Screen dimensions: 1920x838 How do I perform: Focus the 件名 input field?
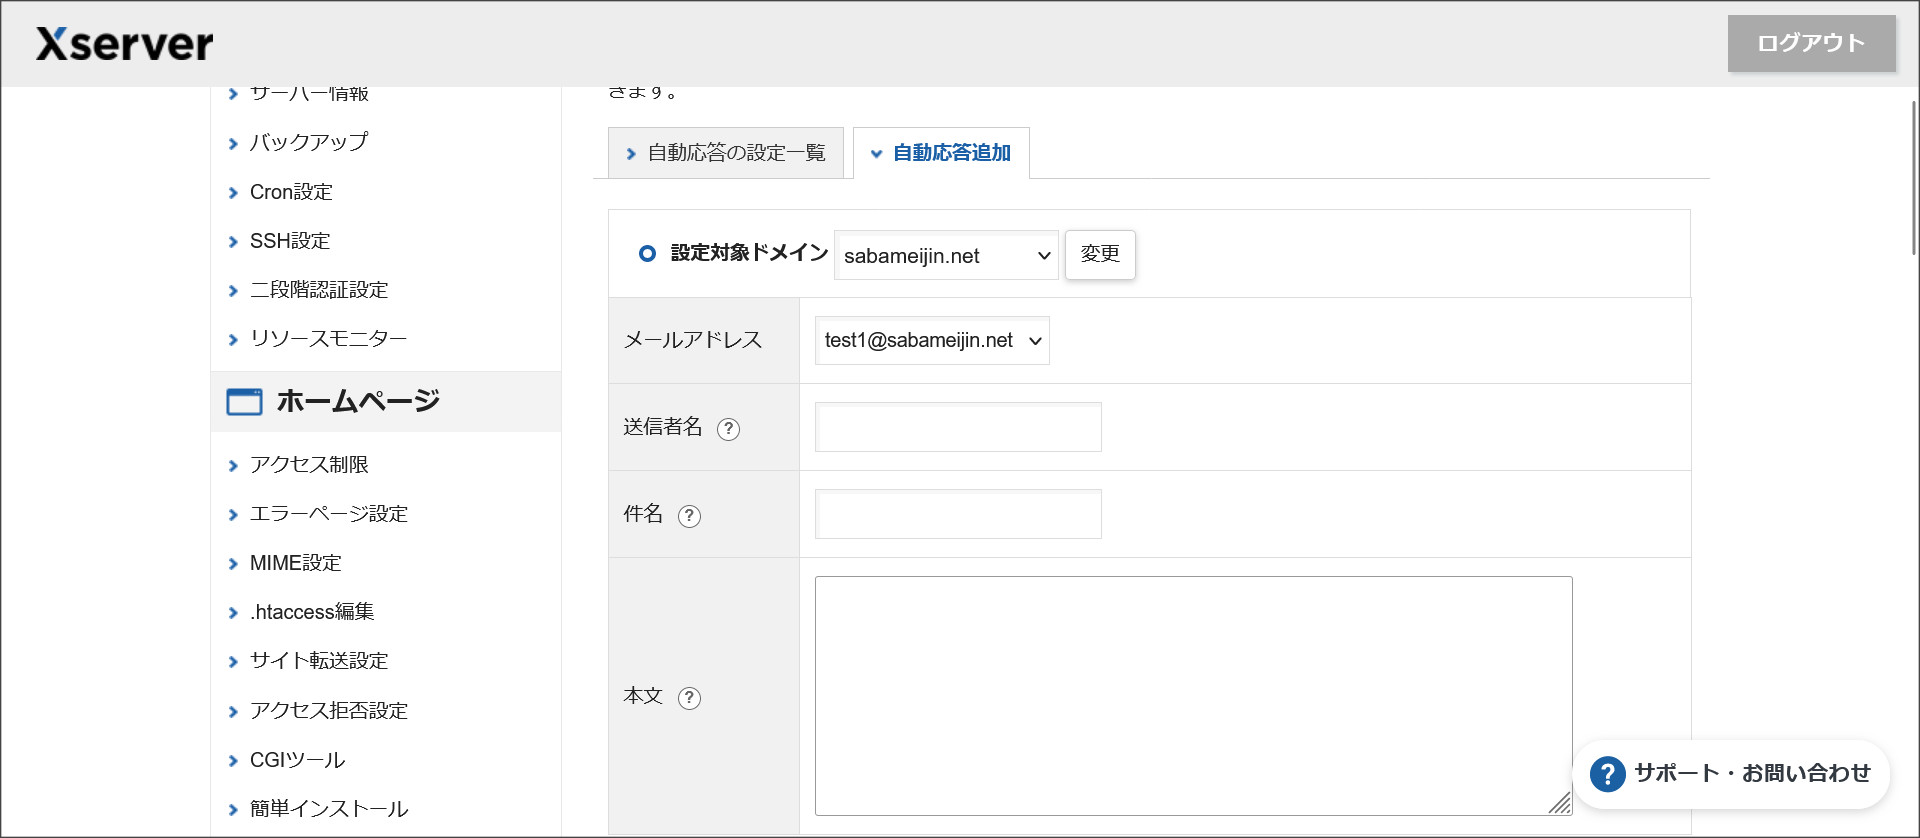coord(958,515)
